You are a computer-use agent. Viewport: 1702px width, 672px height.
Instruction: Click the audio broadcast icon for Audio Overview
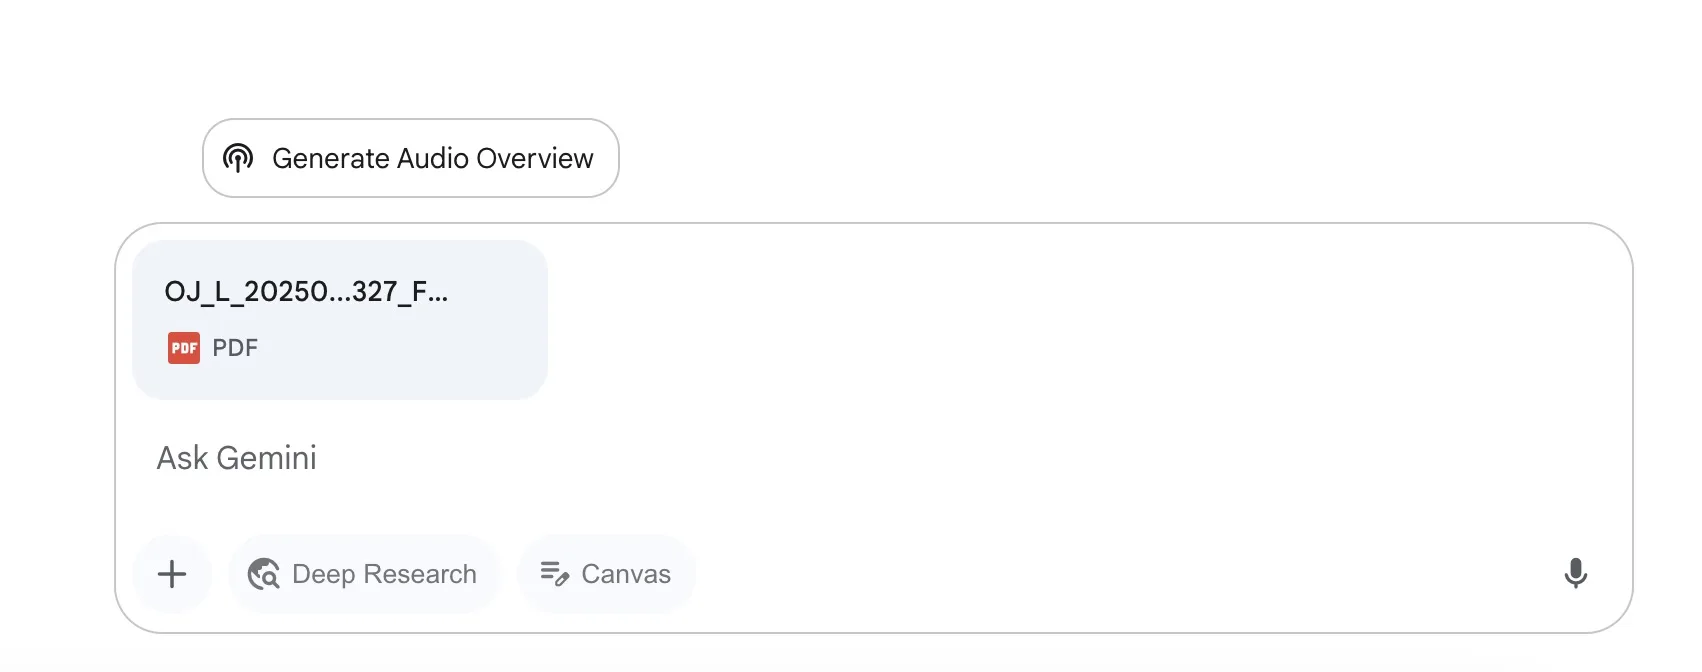[x=238, y=158]
